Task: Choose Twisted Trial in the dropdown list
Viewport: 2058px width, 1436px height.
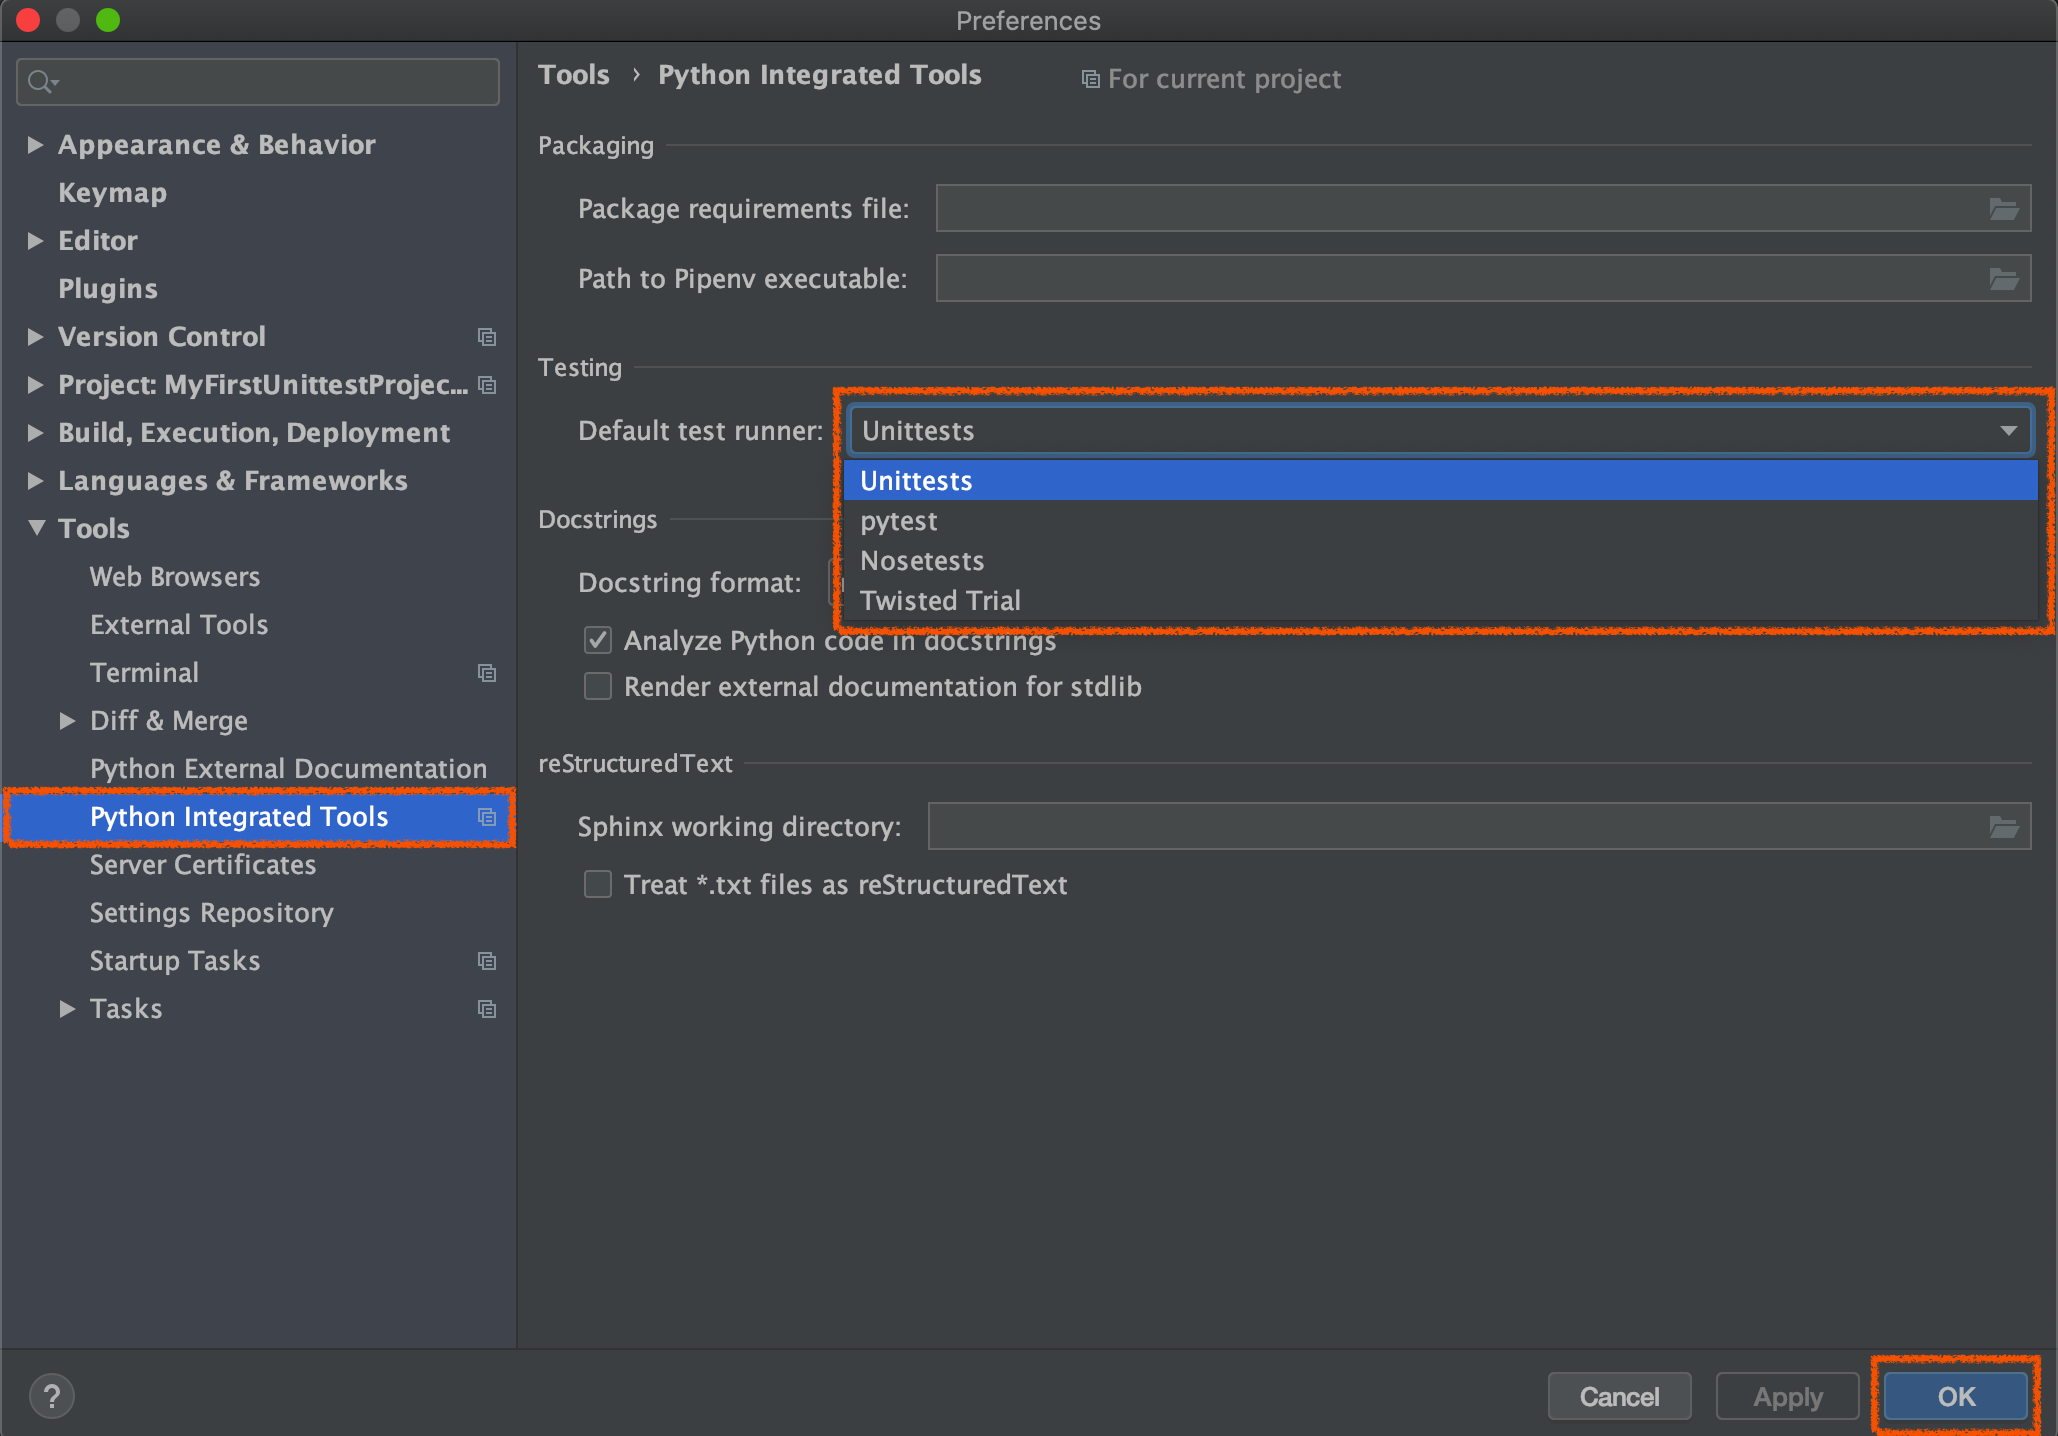Action: [x=939, y=601]
